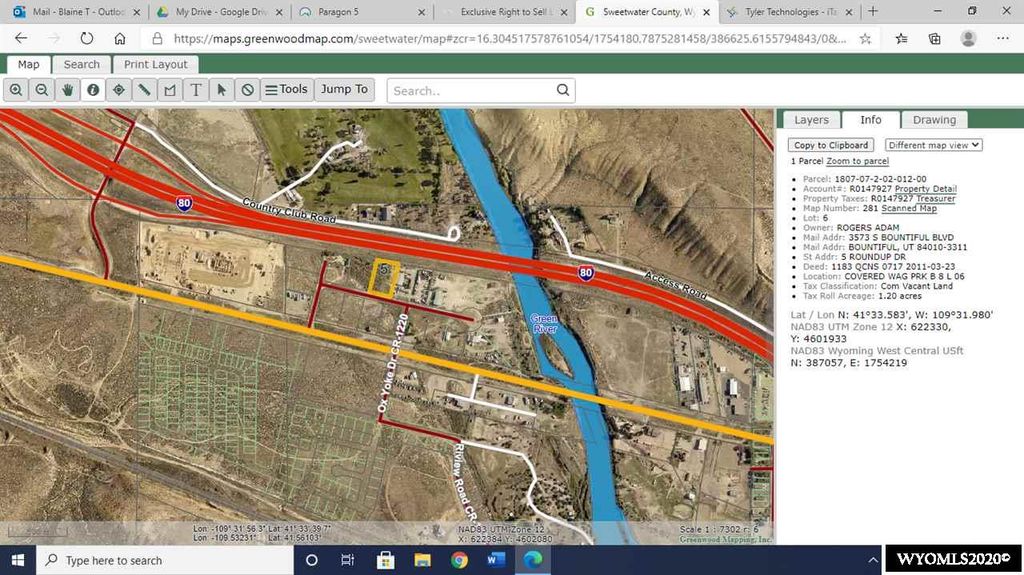Open the Collections icon
The image size is (1024, 575).
[935, 39]
